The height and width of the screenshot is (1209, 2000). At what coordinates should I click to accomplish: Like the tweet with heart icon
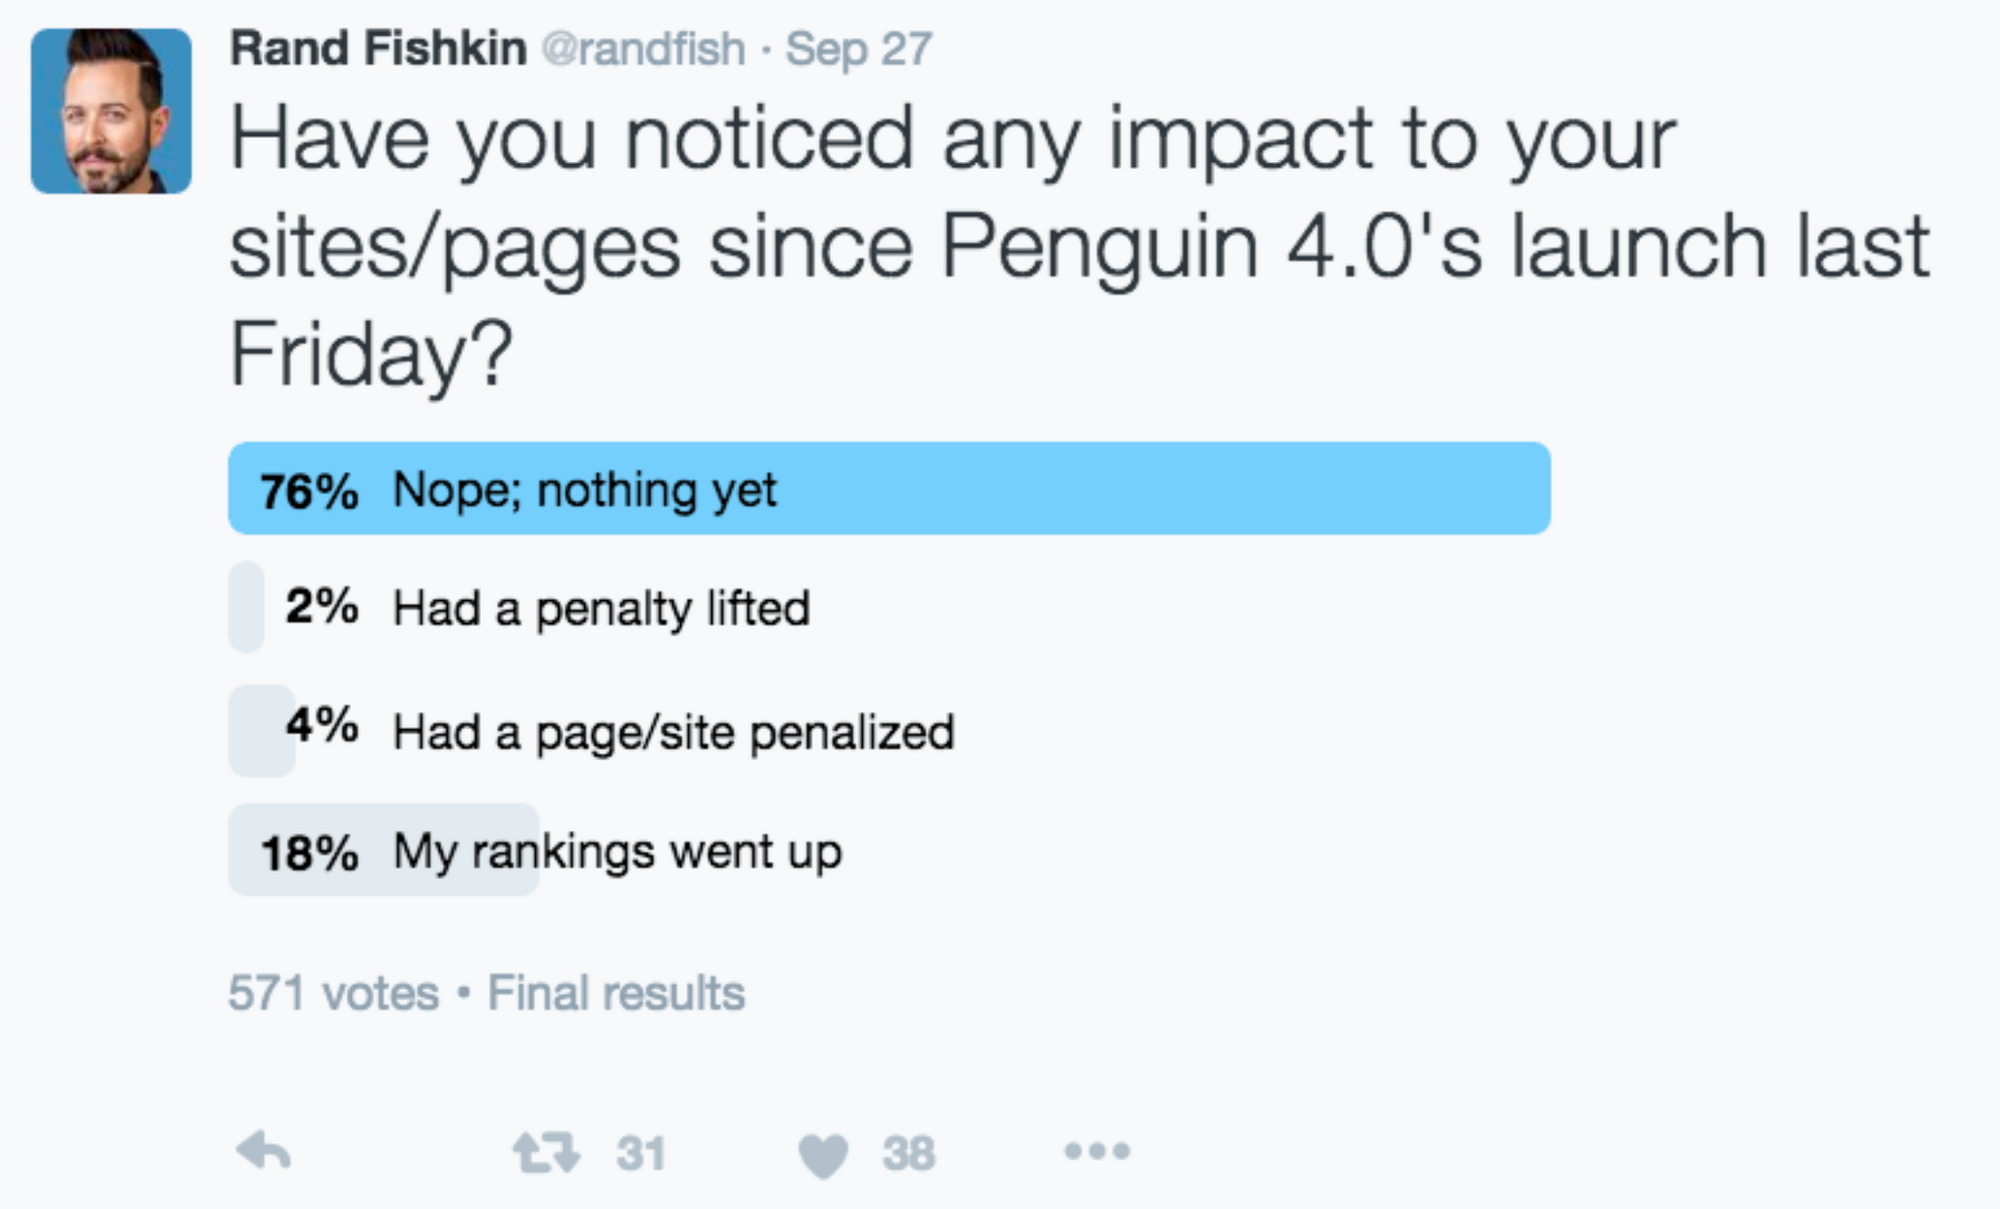pos(824,1155)
